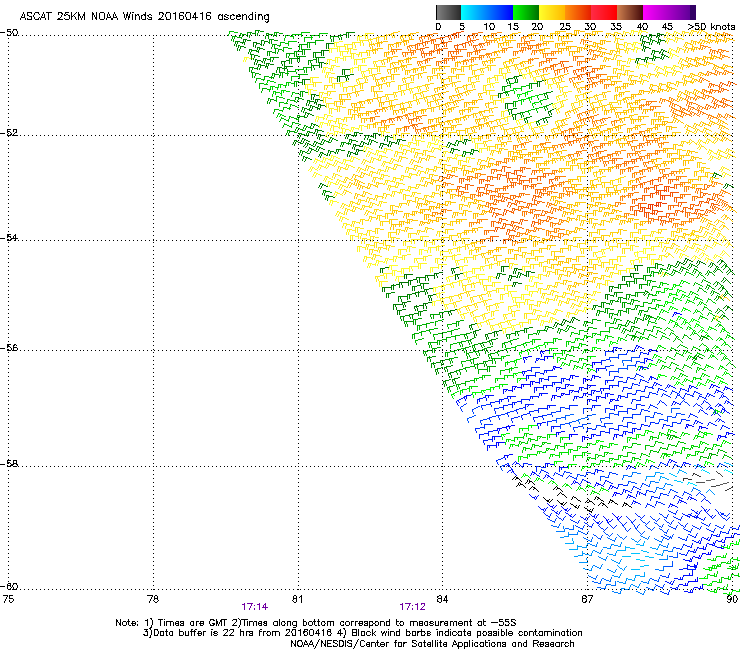
Task: Click the yellow 20-25 knots legend segment
Action: click(552, 12)
